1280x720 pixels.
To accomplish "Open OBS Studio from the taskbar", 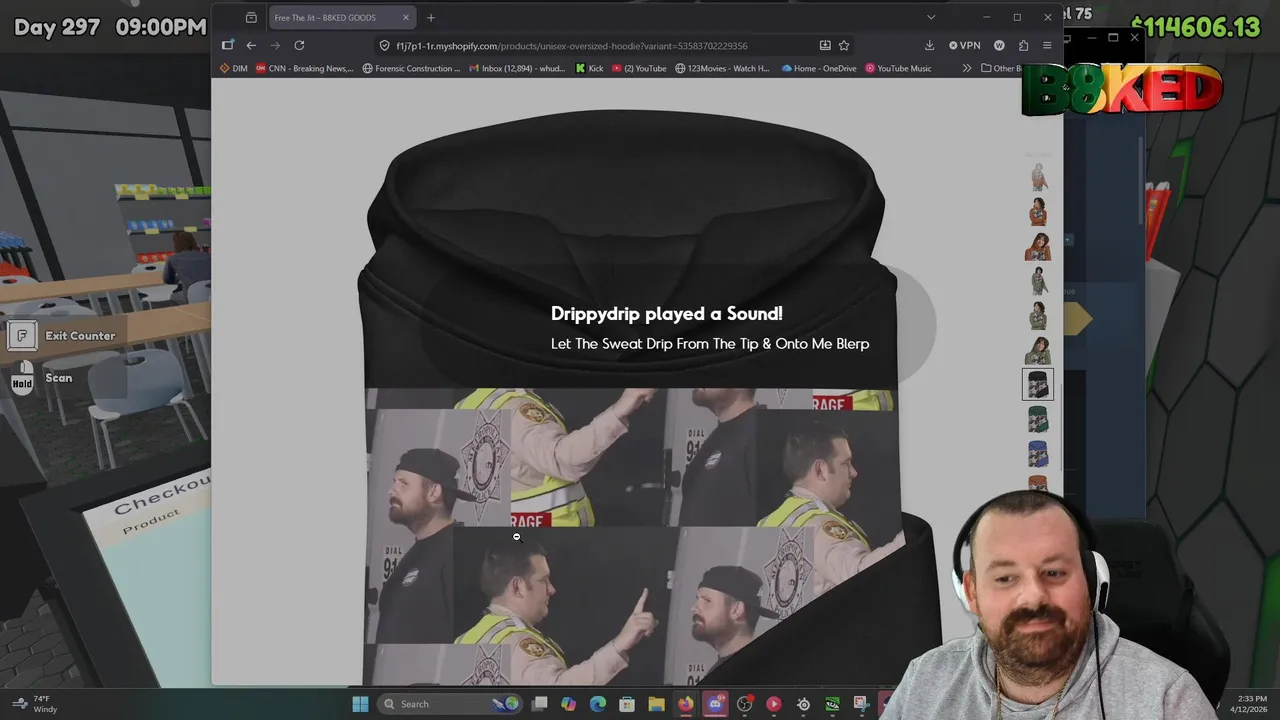I will pyautogui.click(x=744, y=704).
